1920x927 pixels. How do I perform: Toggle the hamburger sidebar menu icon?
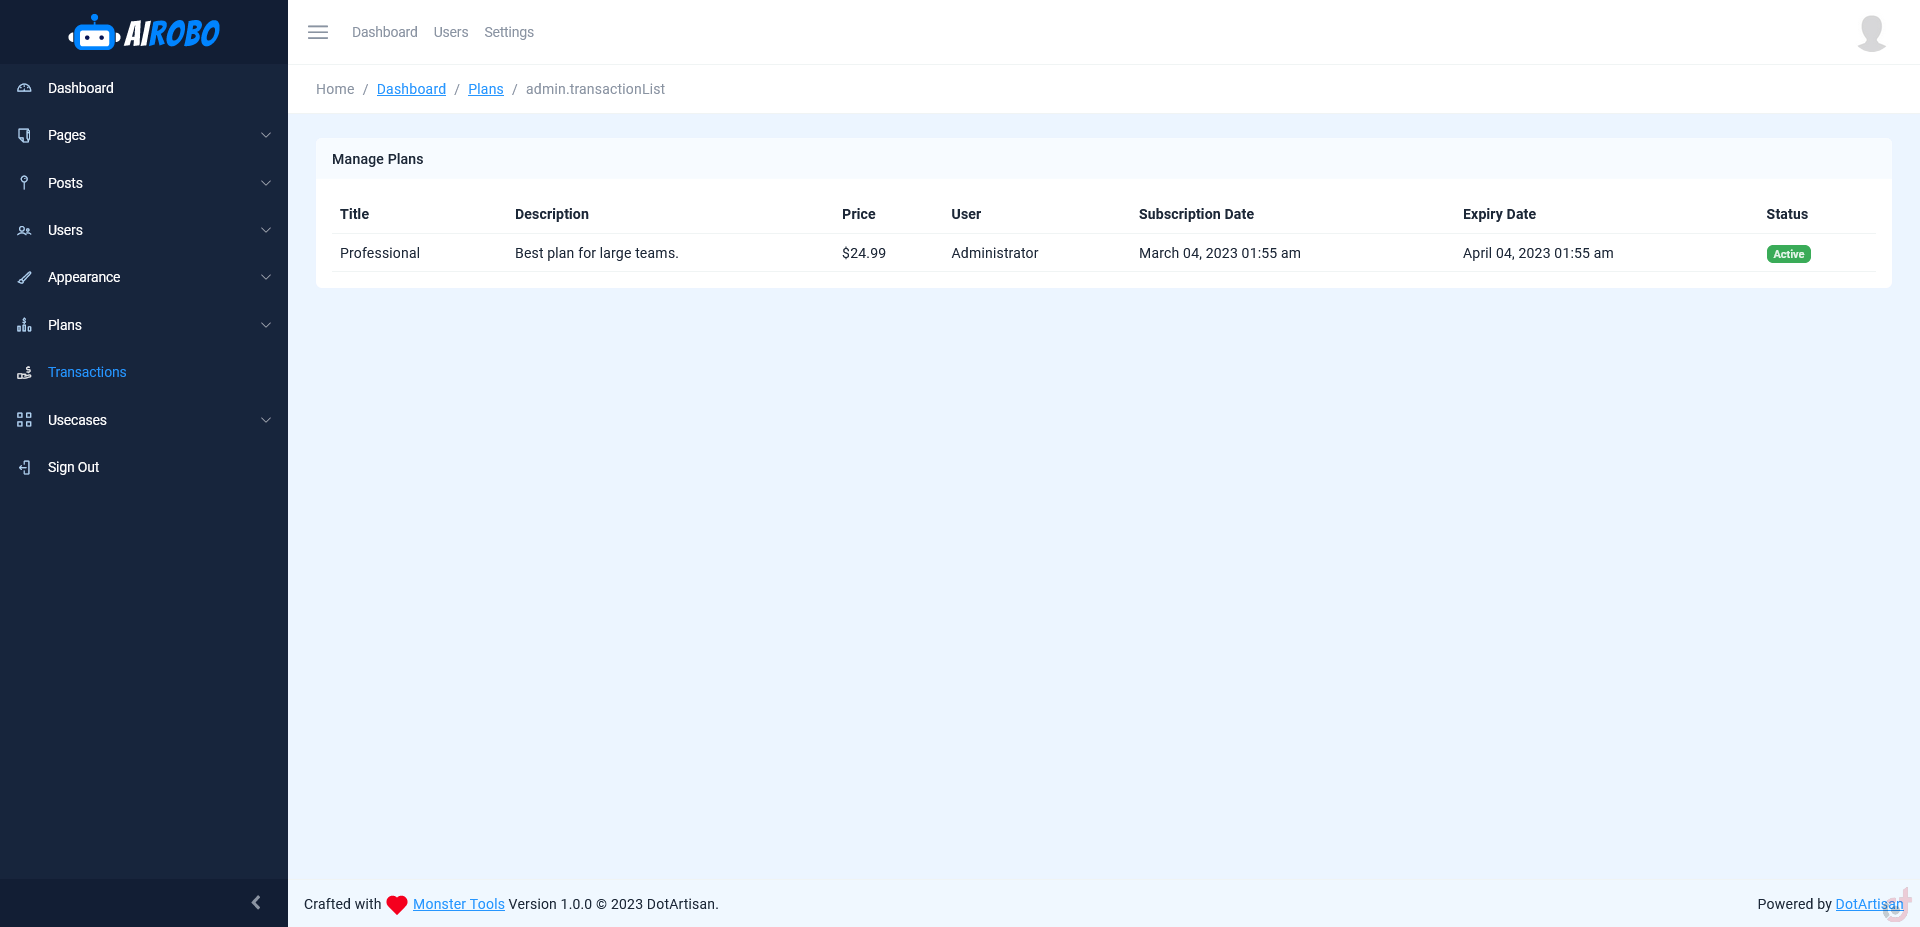(x=318, y=32)
